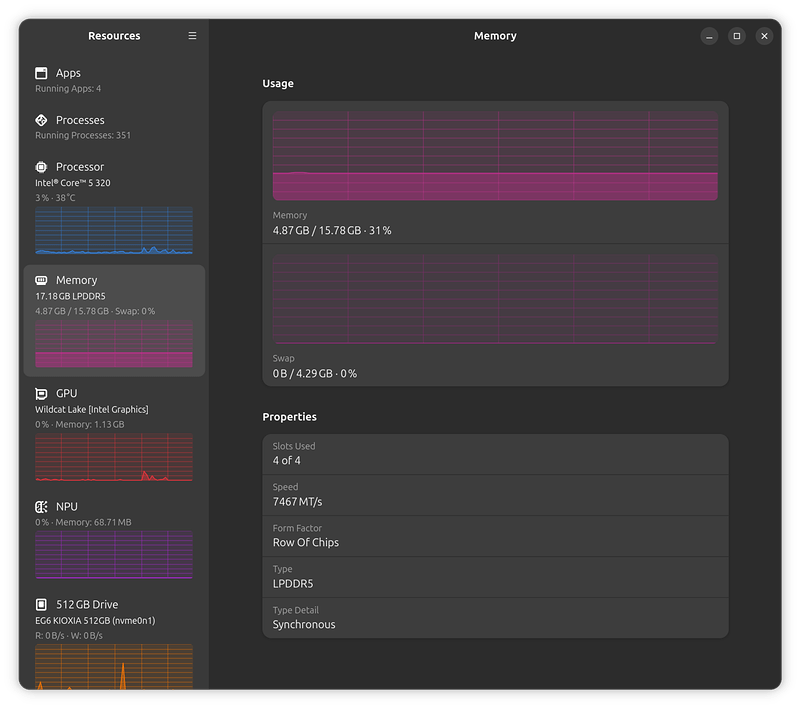Select the Type Detail 'Synchronous' row
The image size is (800, 707).
coord(495,618)
